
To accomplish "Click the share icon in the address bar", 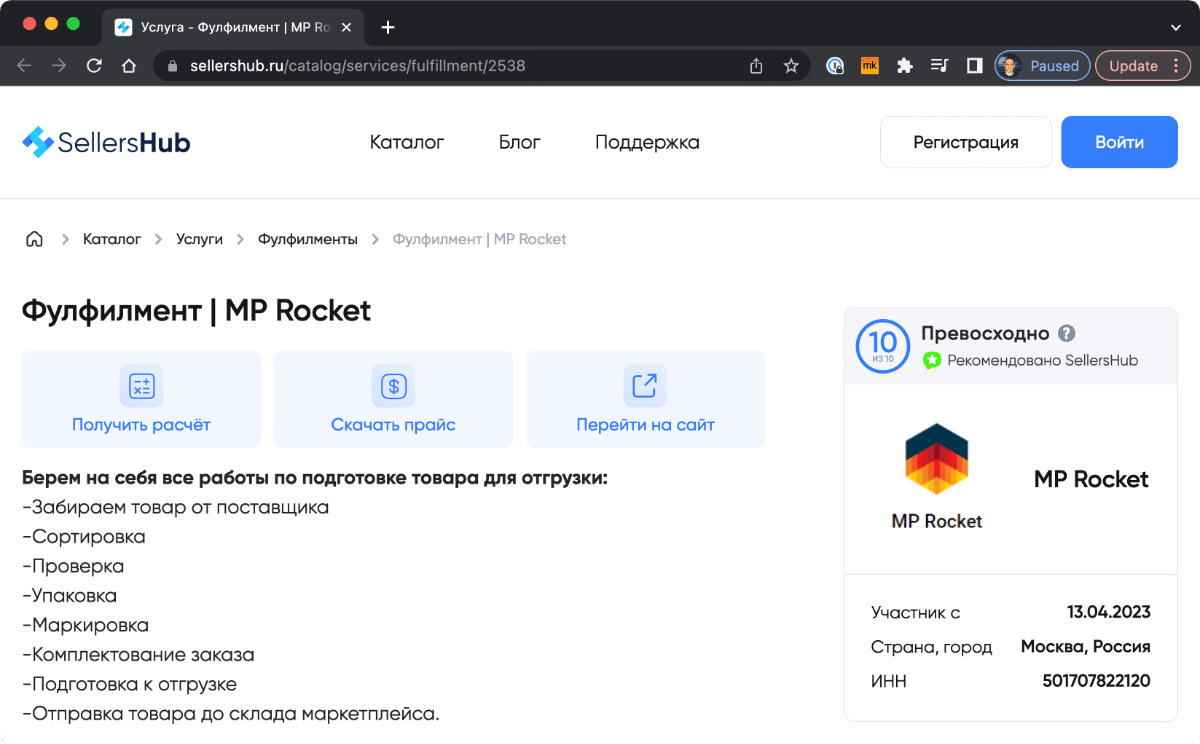I will [755, 65].
